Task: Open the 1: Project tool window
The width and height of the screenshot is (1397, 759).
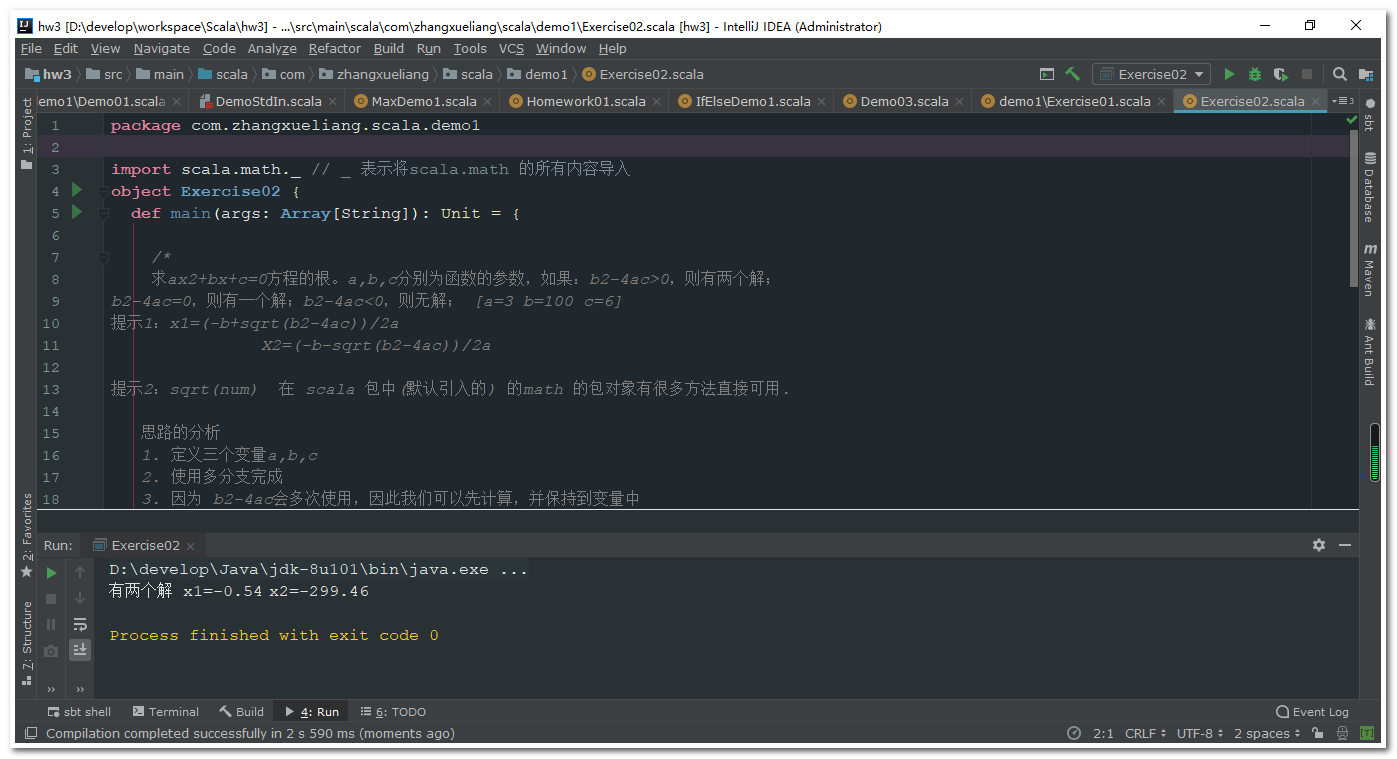Action: coord(27,134)
